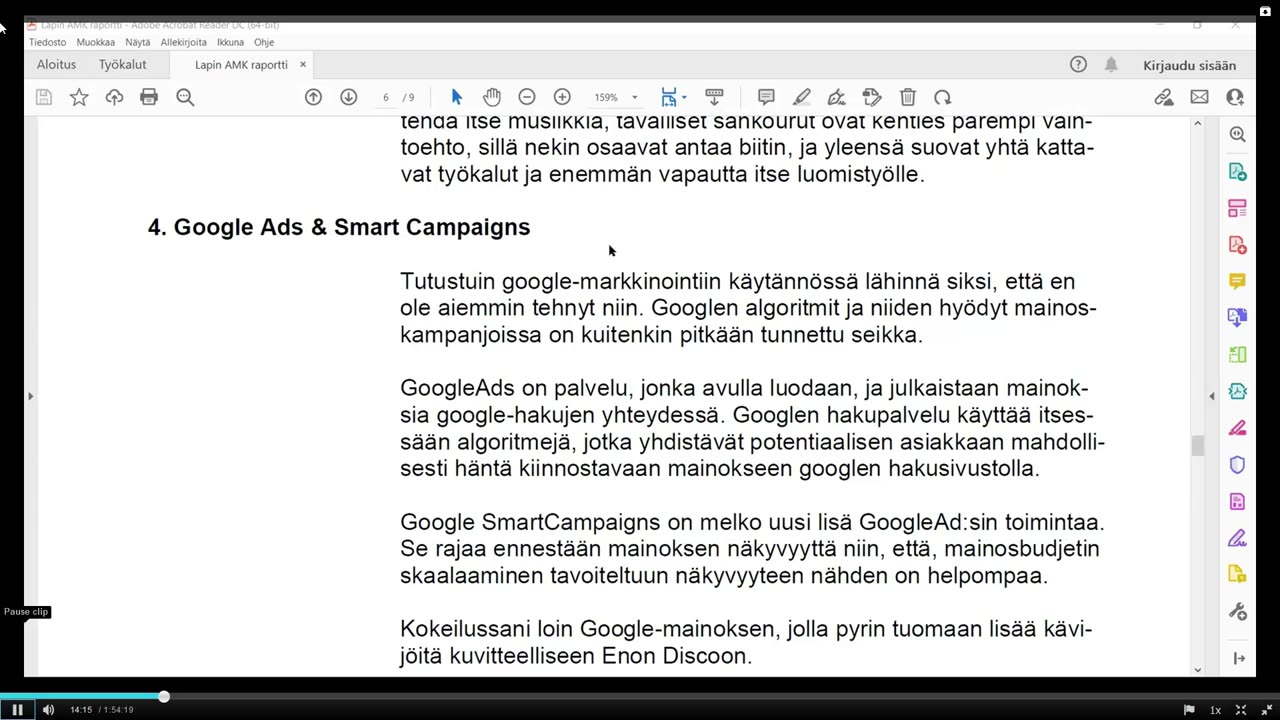The image size is (1280, 720).
Task: Open the search magnifier tool in the right pane
Action: pyautogui.click(x=1237, y=134)
